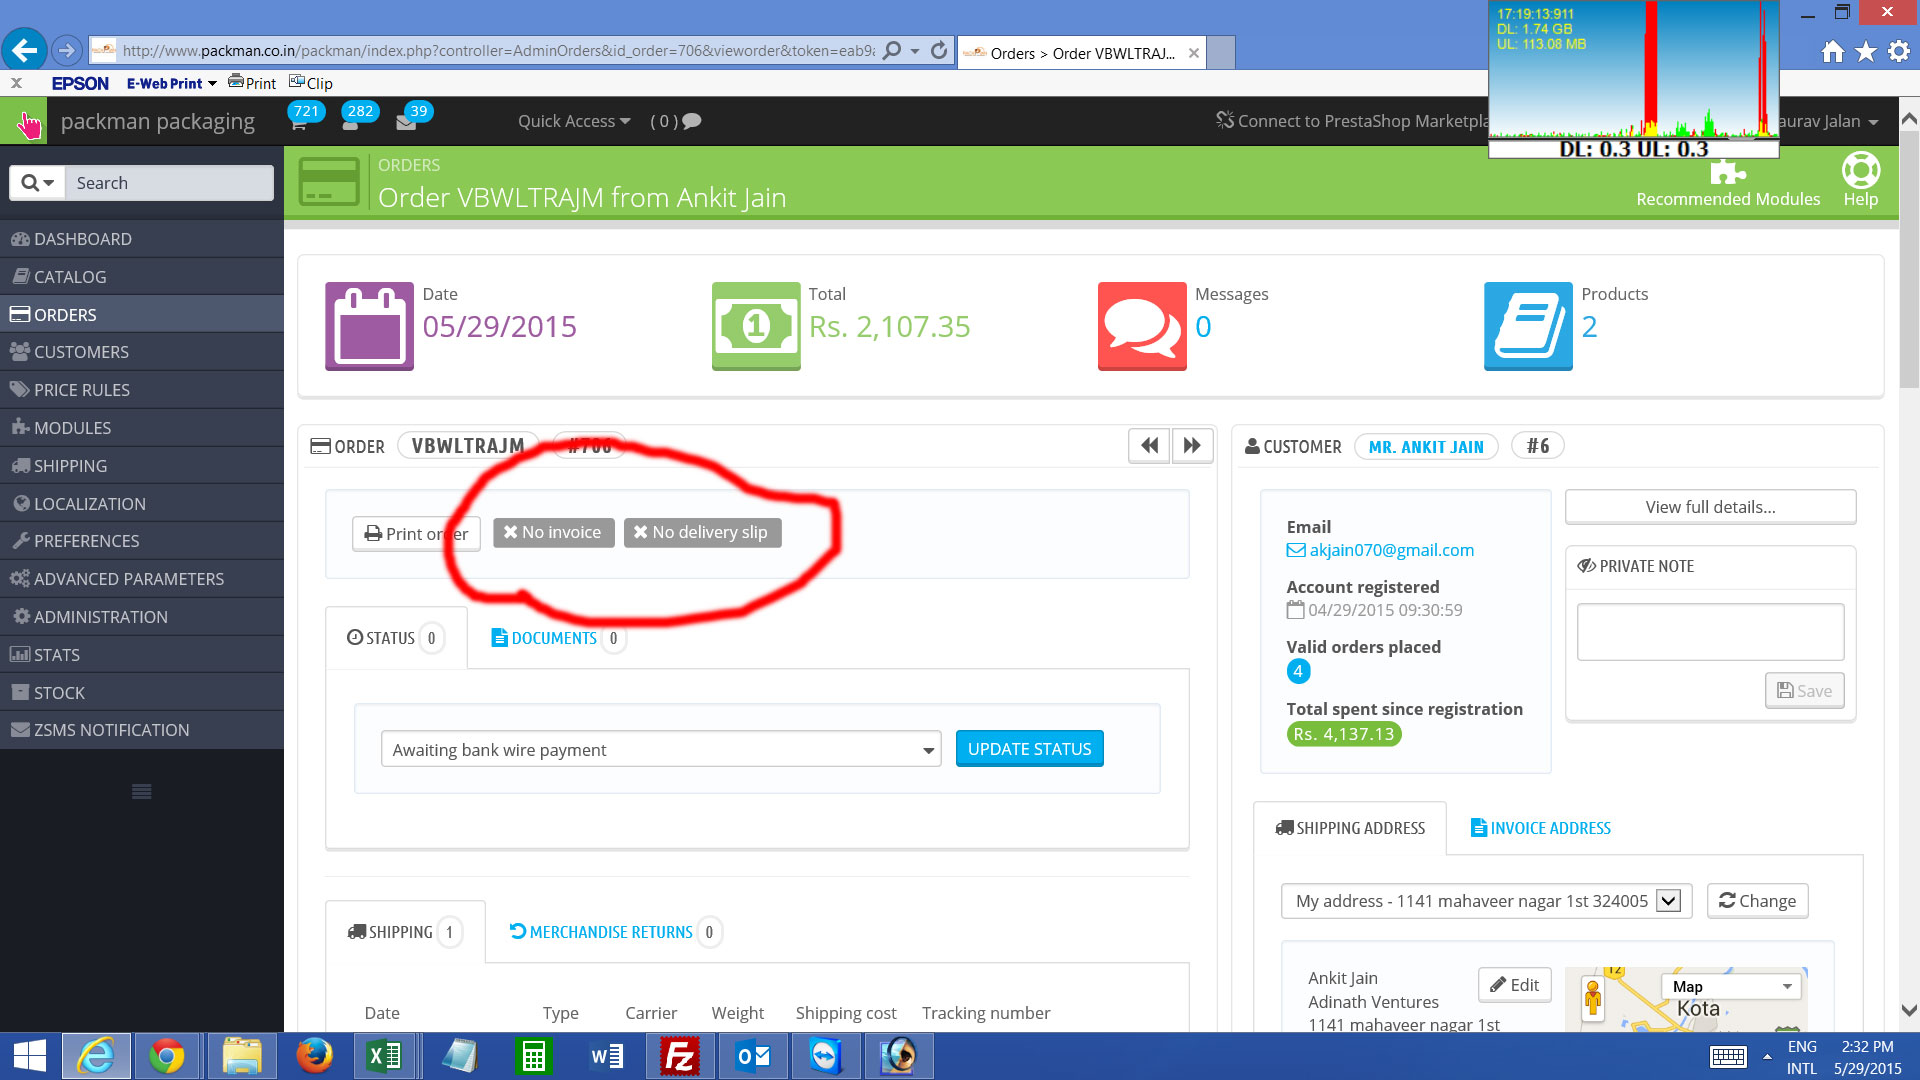The image size is (1920, 1080).
Task: Open the order status dropdown showing Awaiting bank wire payment
Action: 660,750
